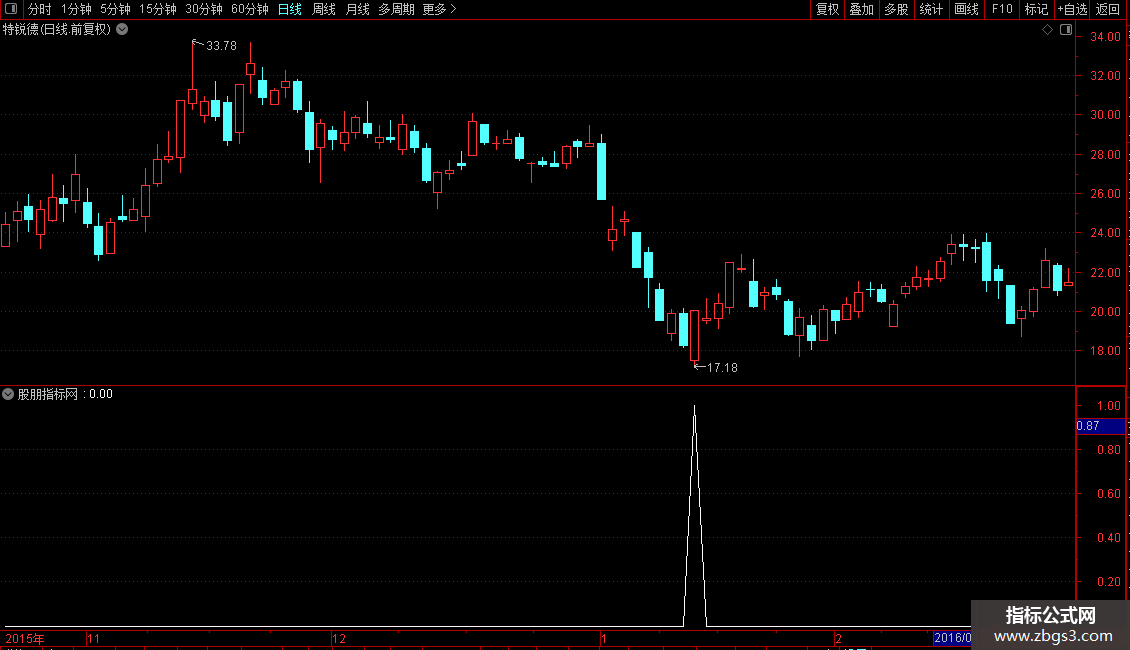Click the panel layout icon at top-left

pos(11,9)
